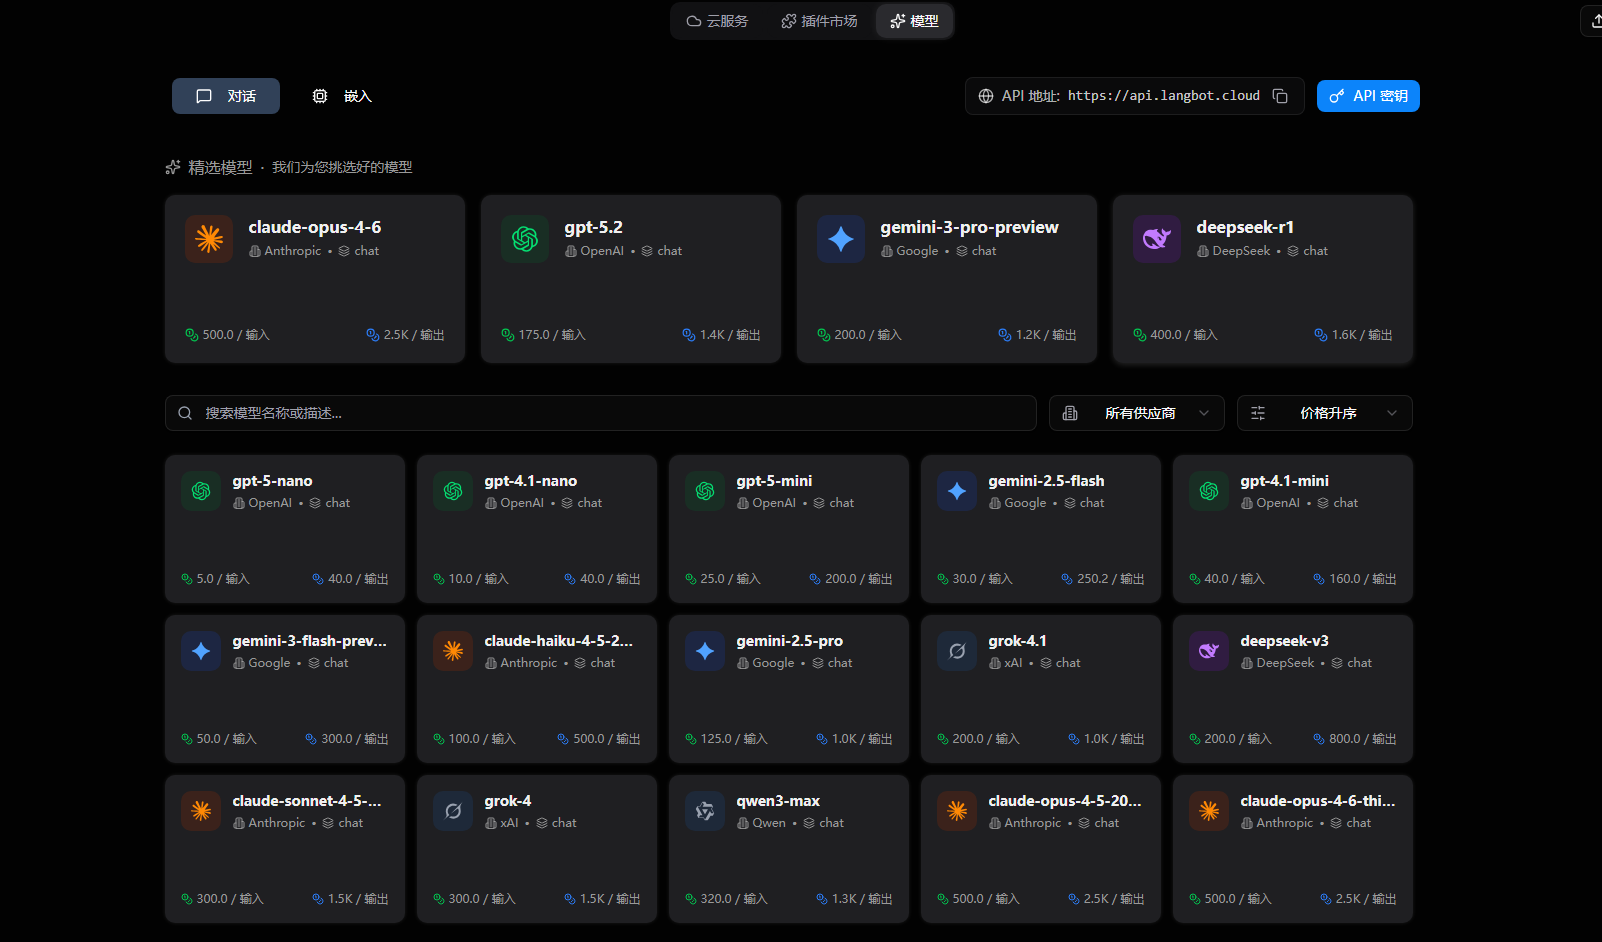Click the magnifier icon in search box
The height and width of the screenshot is (942, 1602).
point(185,413)
